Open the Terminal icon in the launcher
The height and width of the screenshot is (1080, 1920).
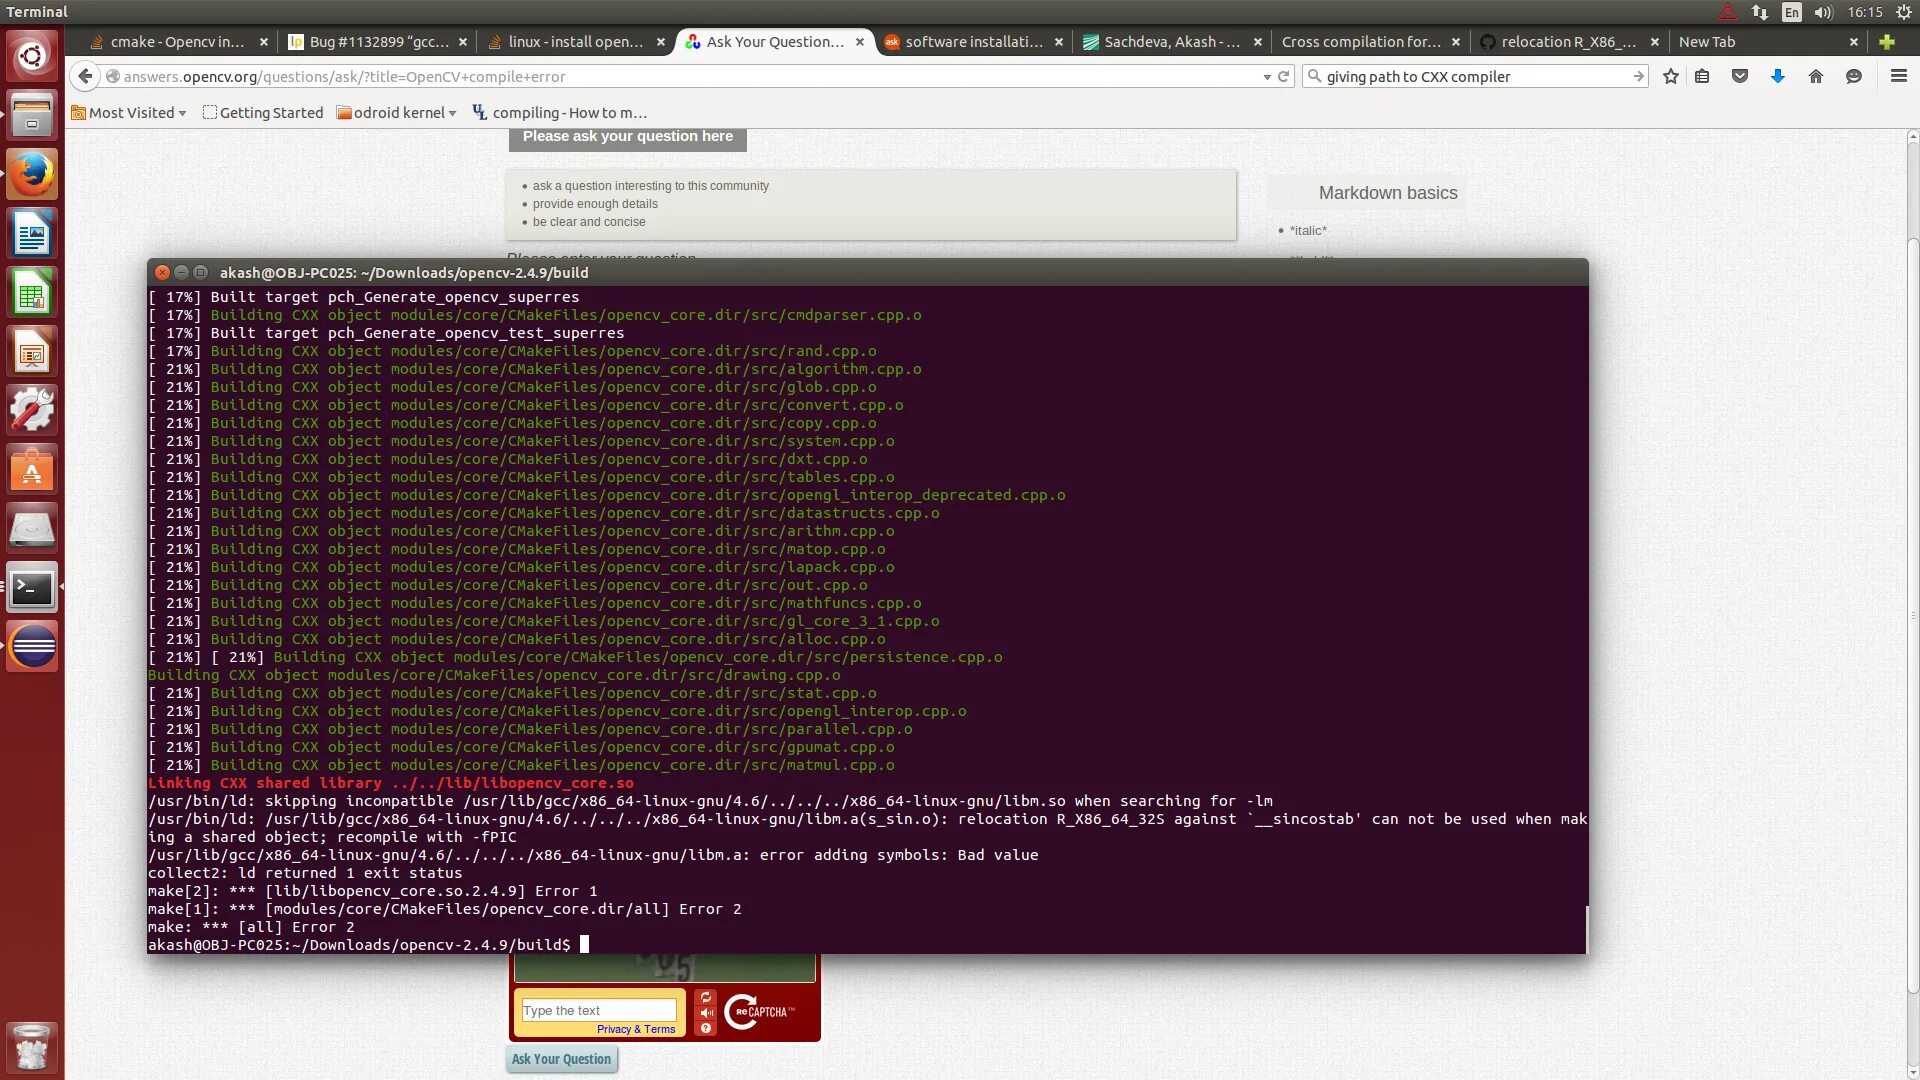tap(32, 588)
